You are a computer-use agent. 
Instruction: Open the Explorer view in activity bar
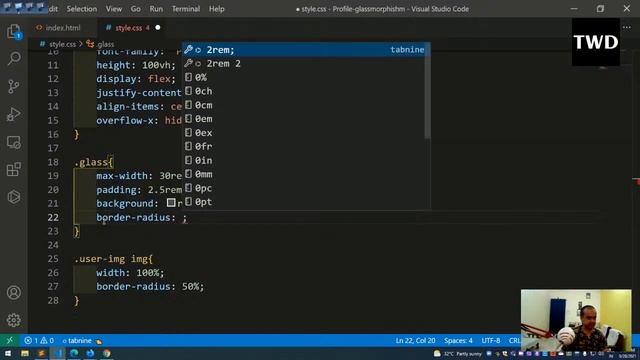pyautogui.click(x=13, y=31)
